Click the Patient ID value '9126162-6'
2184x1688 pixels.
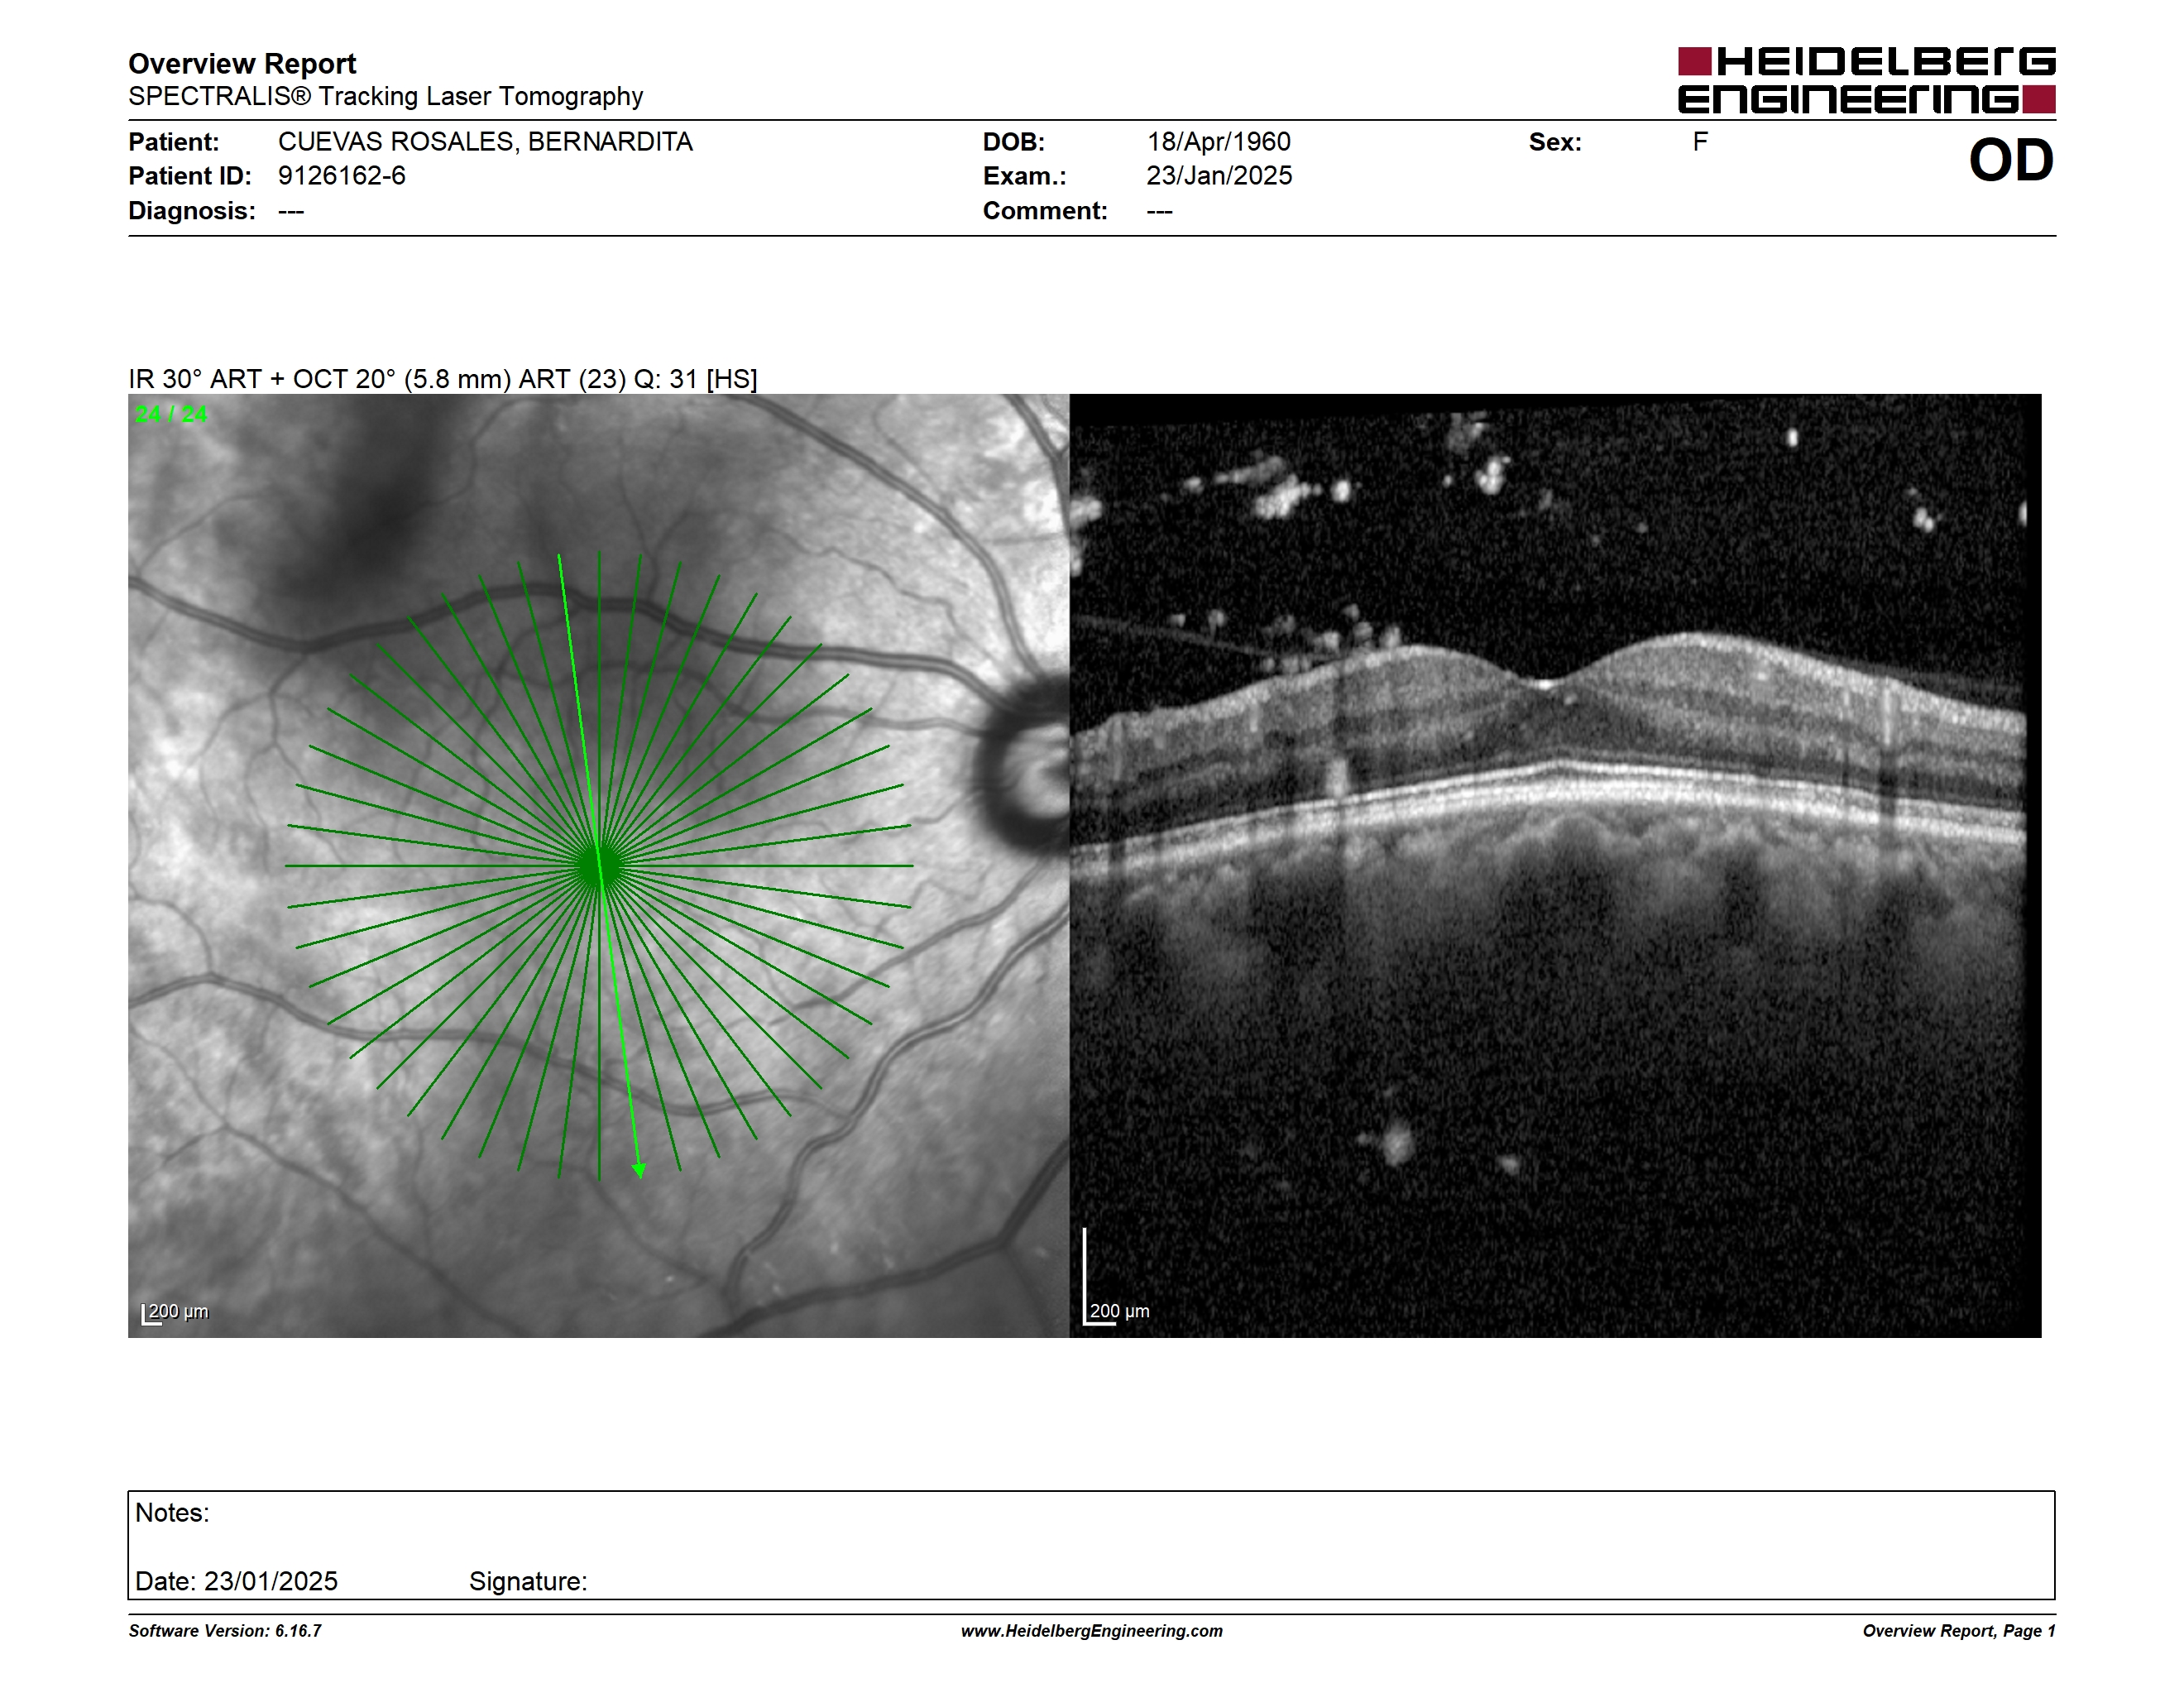click(x=342, y=176)
